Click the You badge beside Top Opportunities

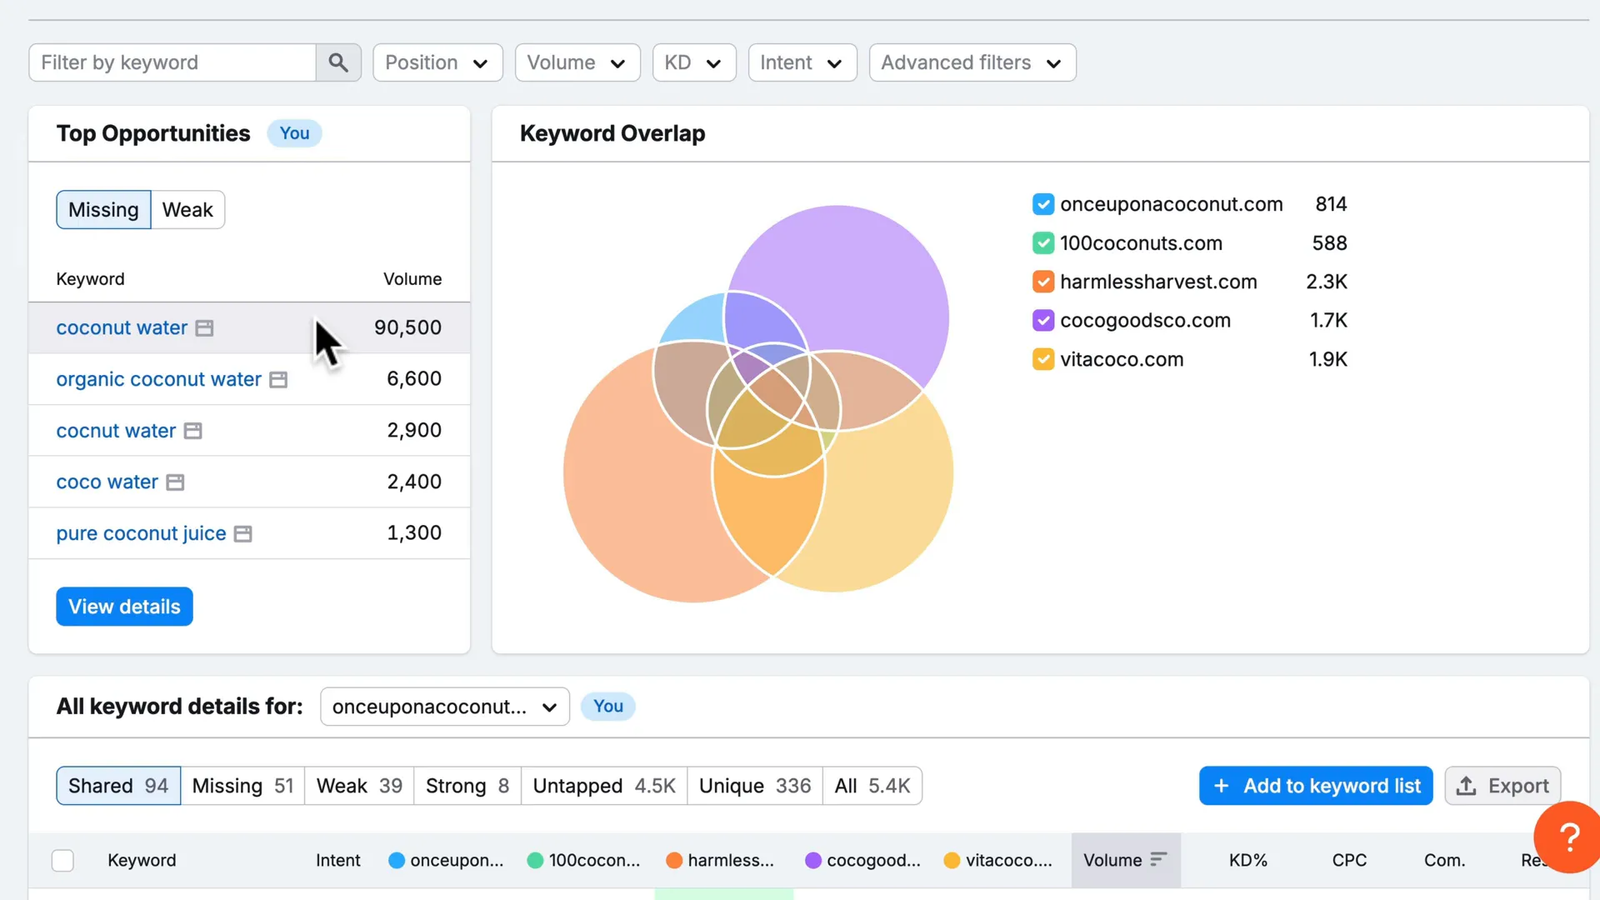294,134
